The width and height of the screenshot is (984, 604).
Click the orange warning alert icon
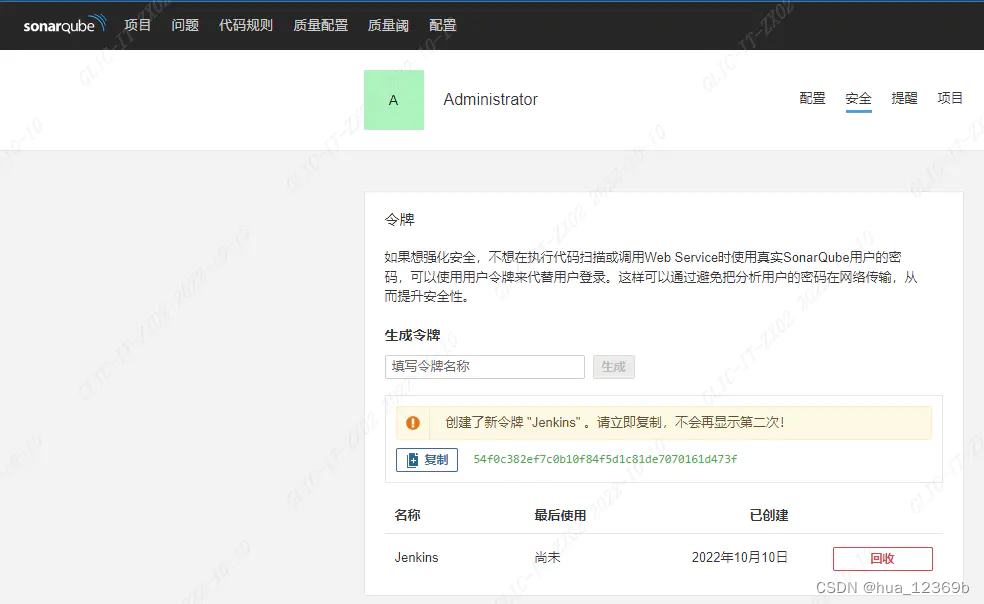click(412, 423)
